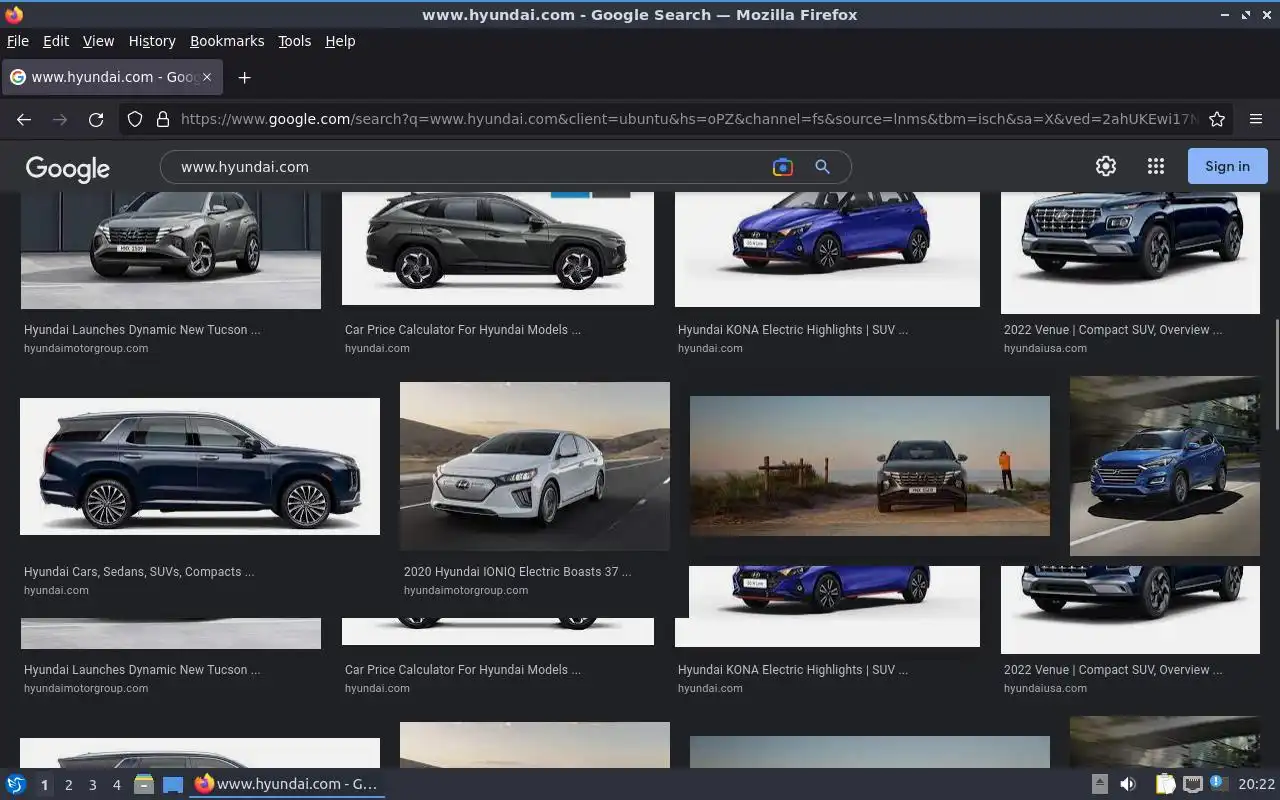
Task: Open the Google apps grid
Action: [1156, 166]
